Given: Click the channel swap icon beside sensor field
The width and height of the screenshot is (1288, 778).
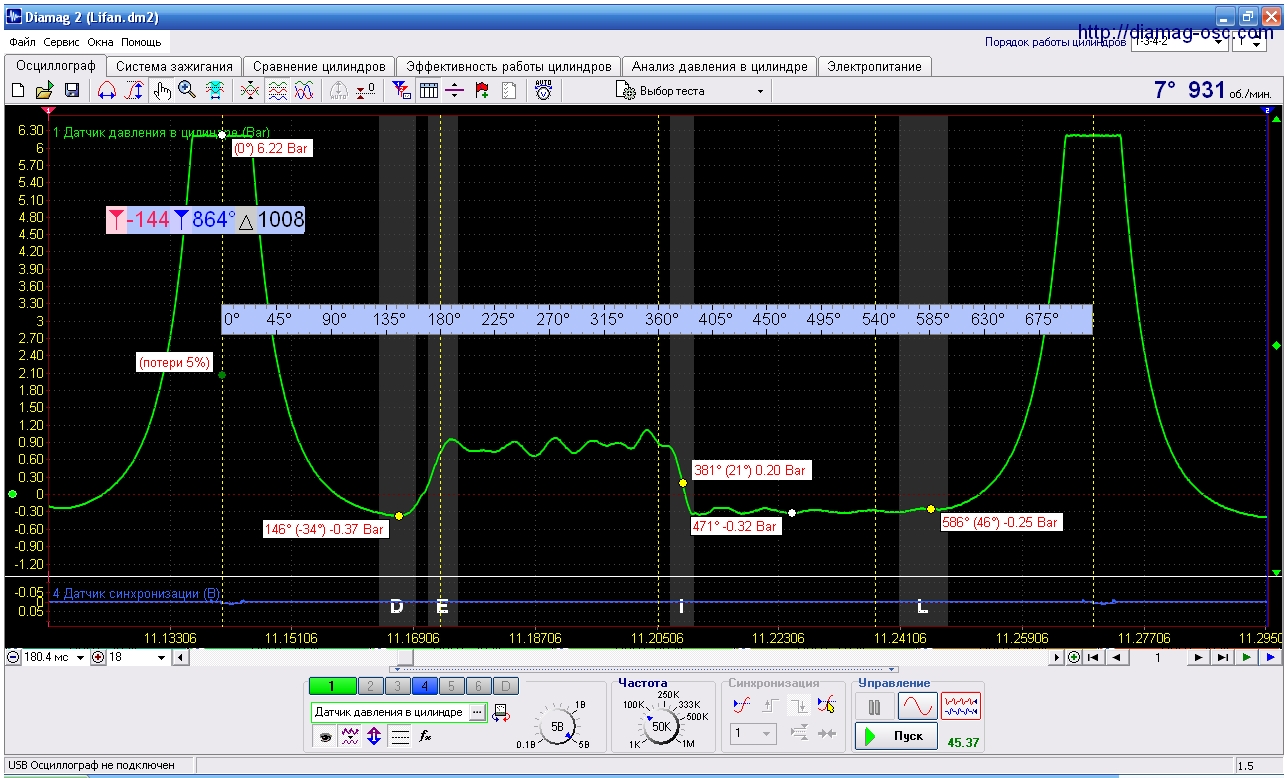Looking at the screenshot, I should click(501, 712).
